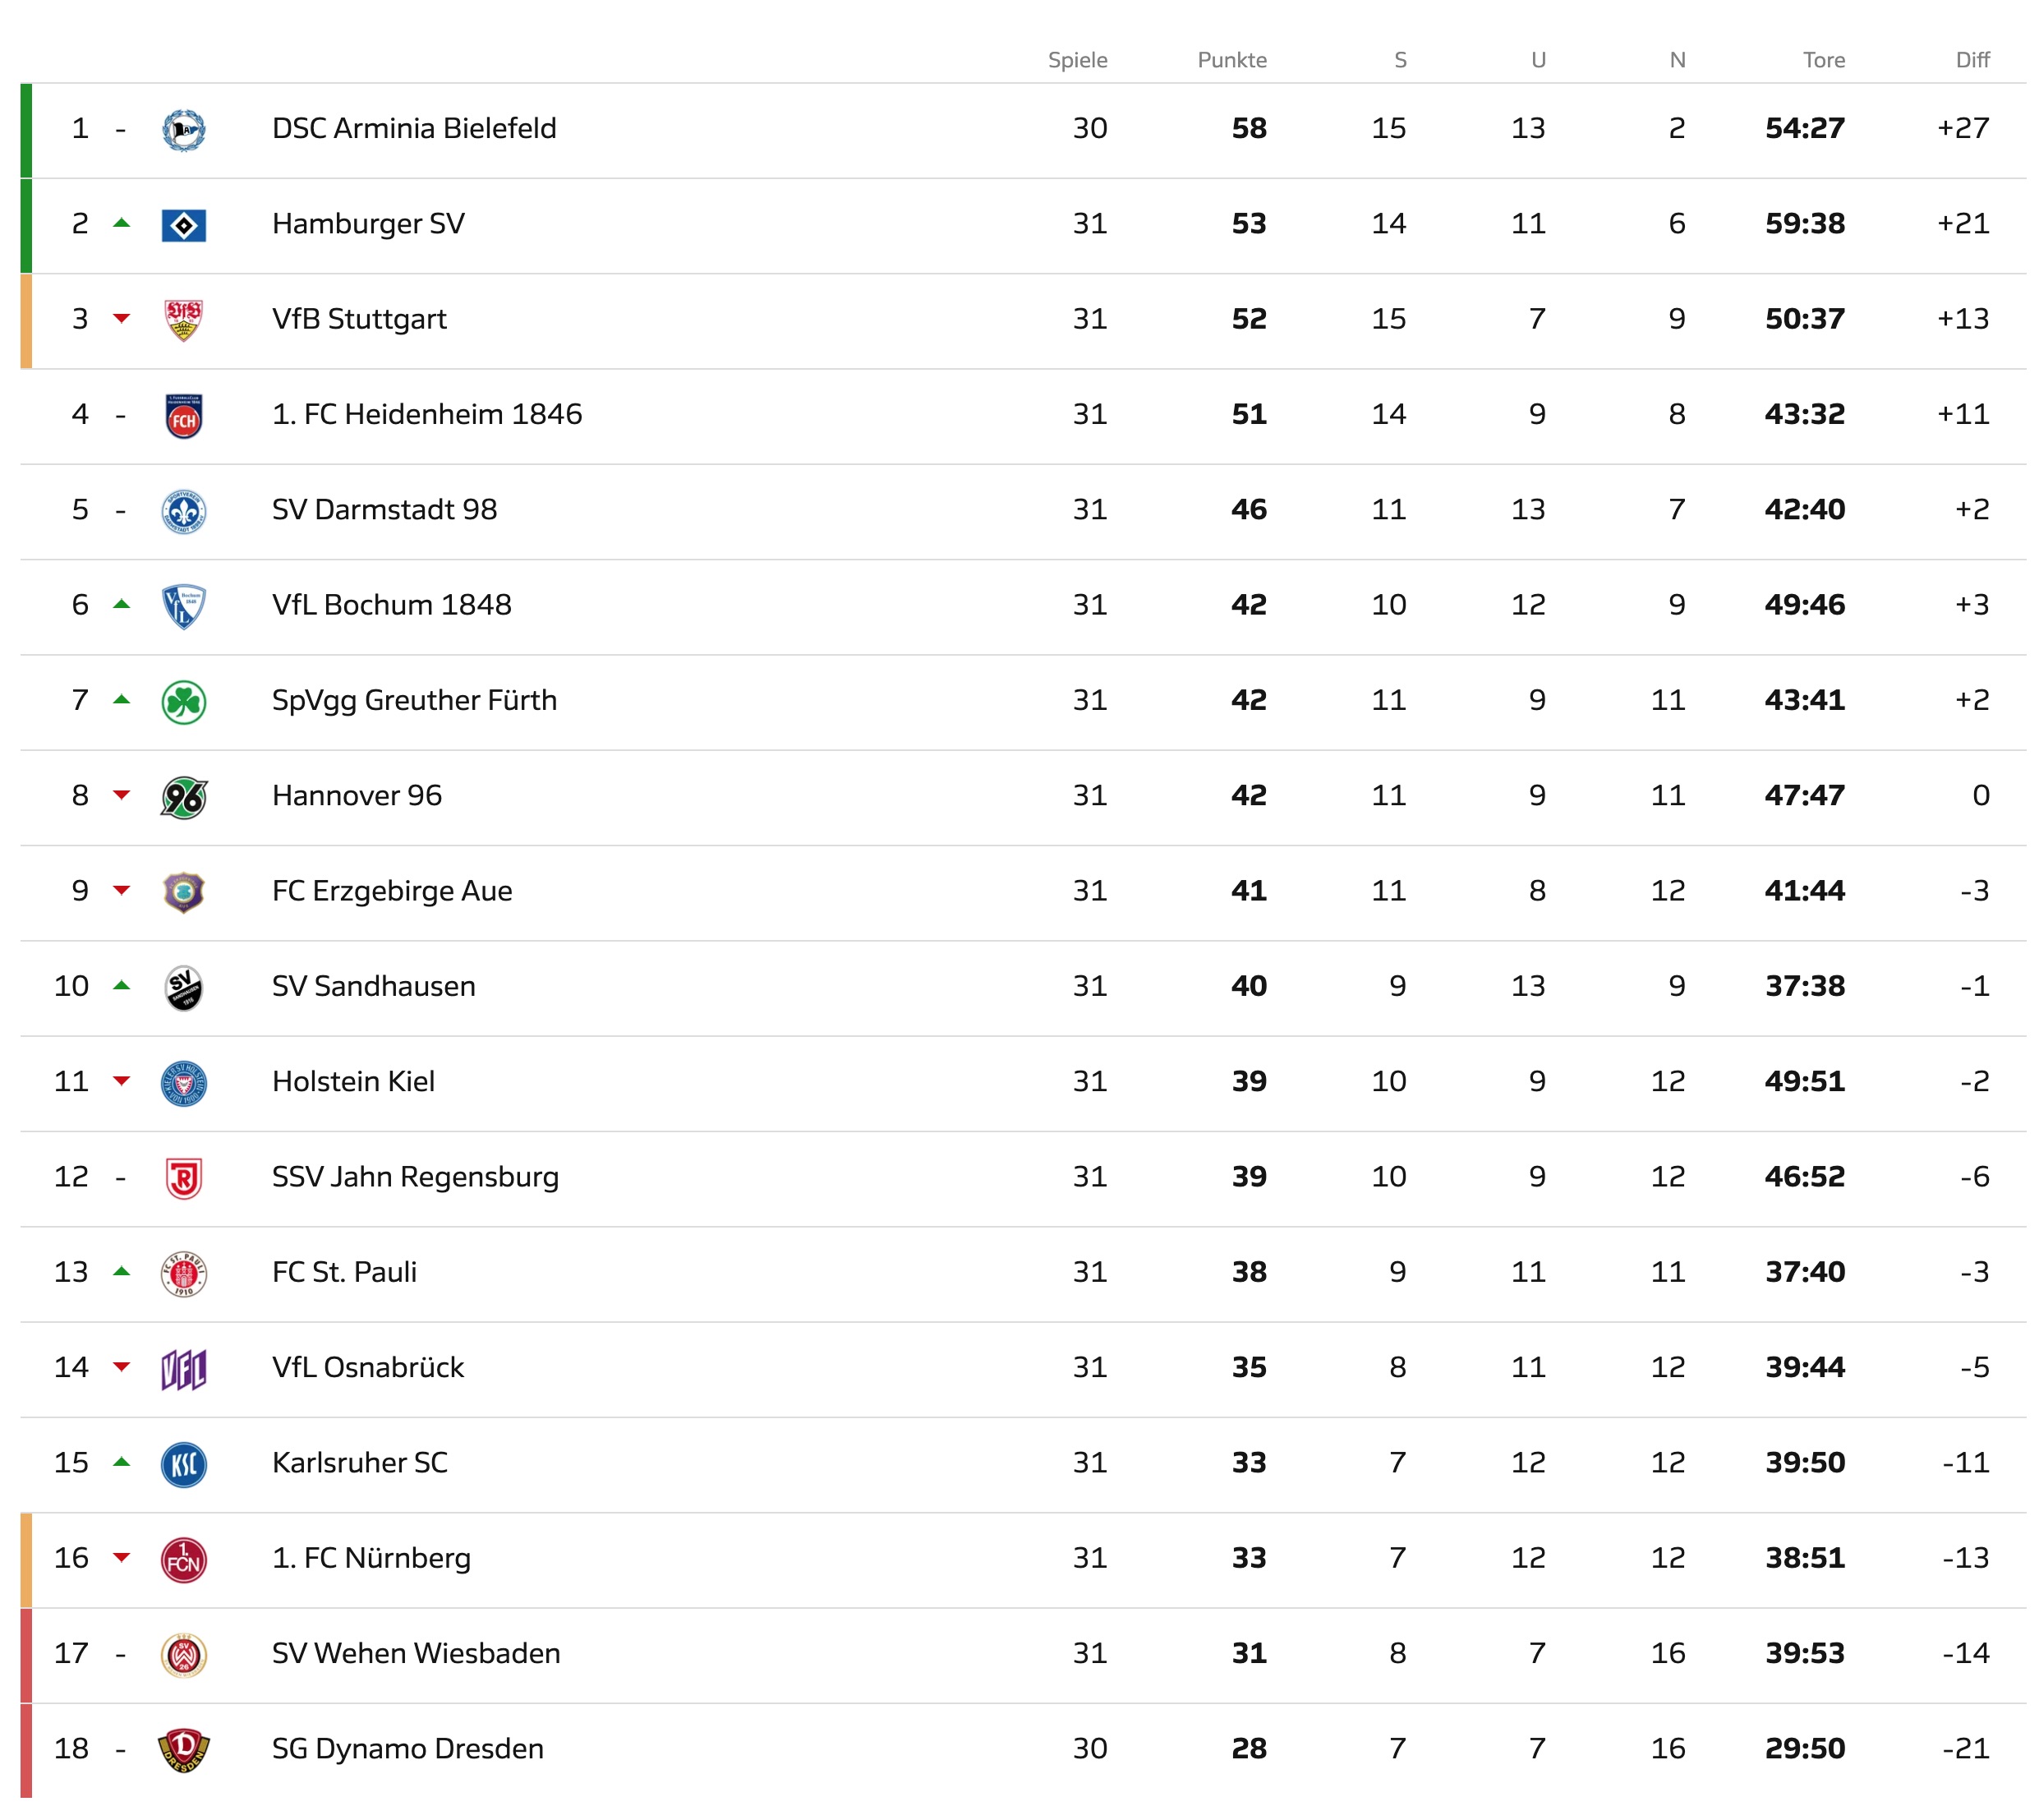Select the 1. FC Heidenheim FCH badge

(184, 416)
